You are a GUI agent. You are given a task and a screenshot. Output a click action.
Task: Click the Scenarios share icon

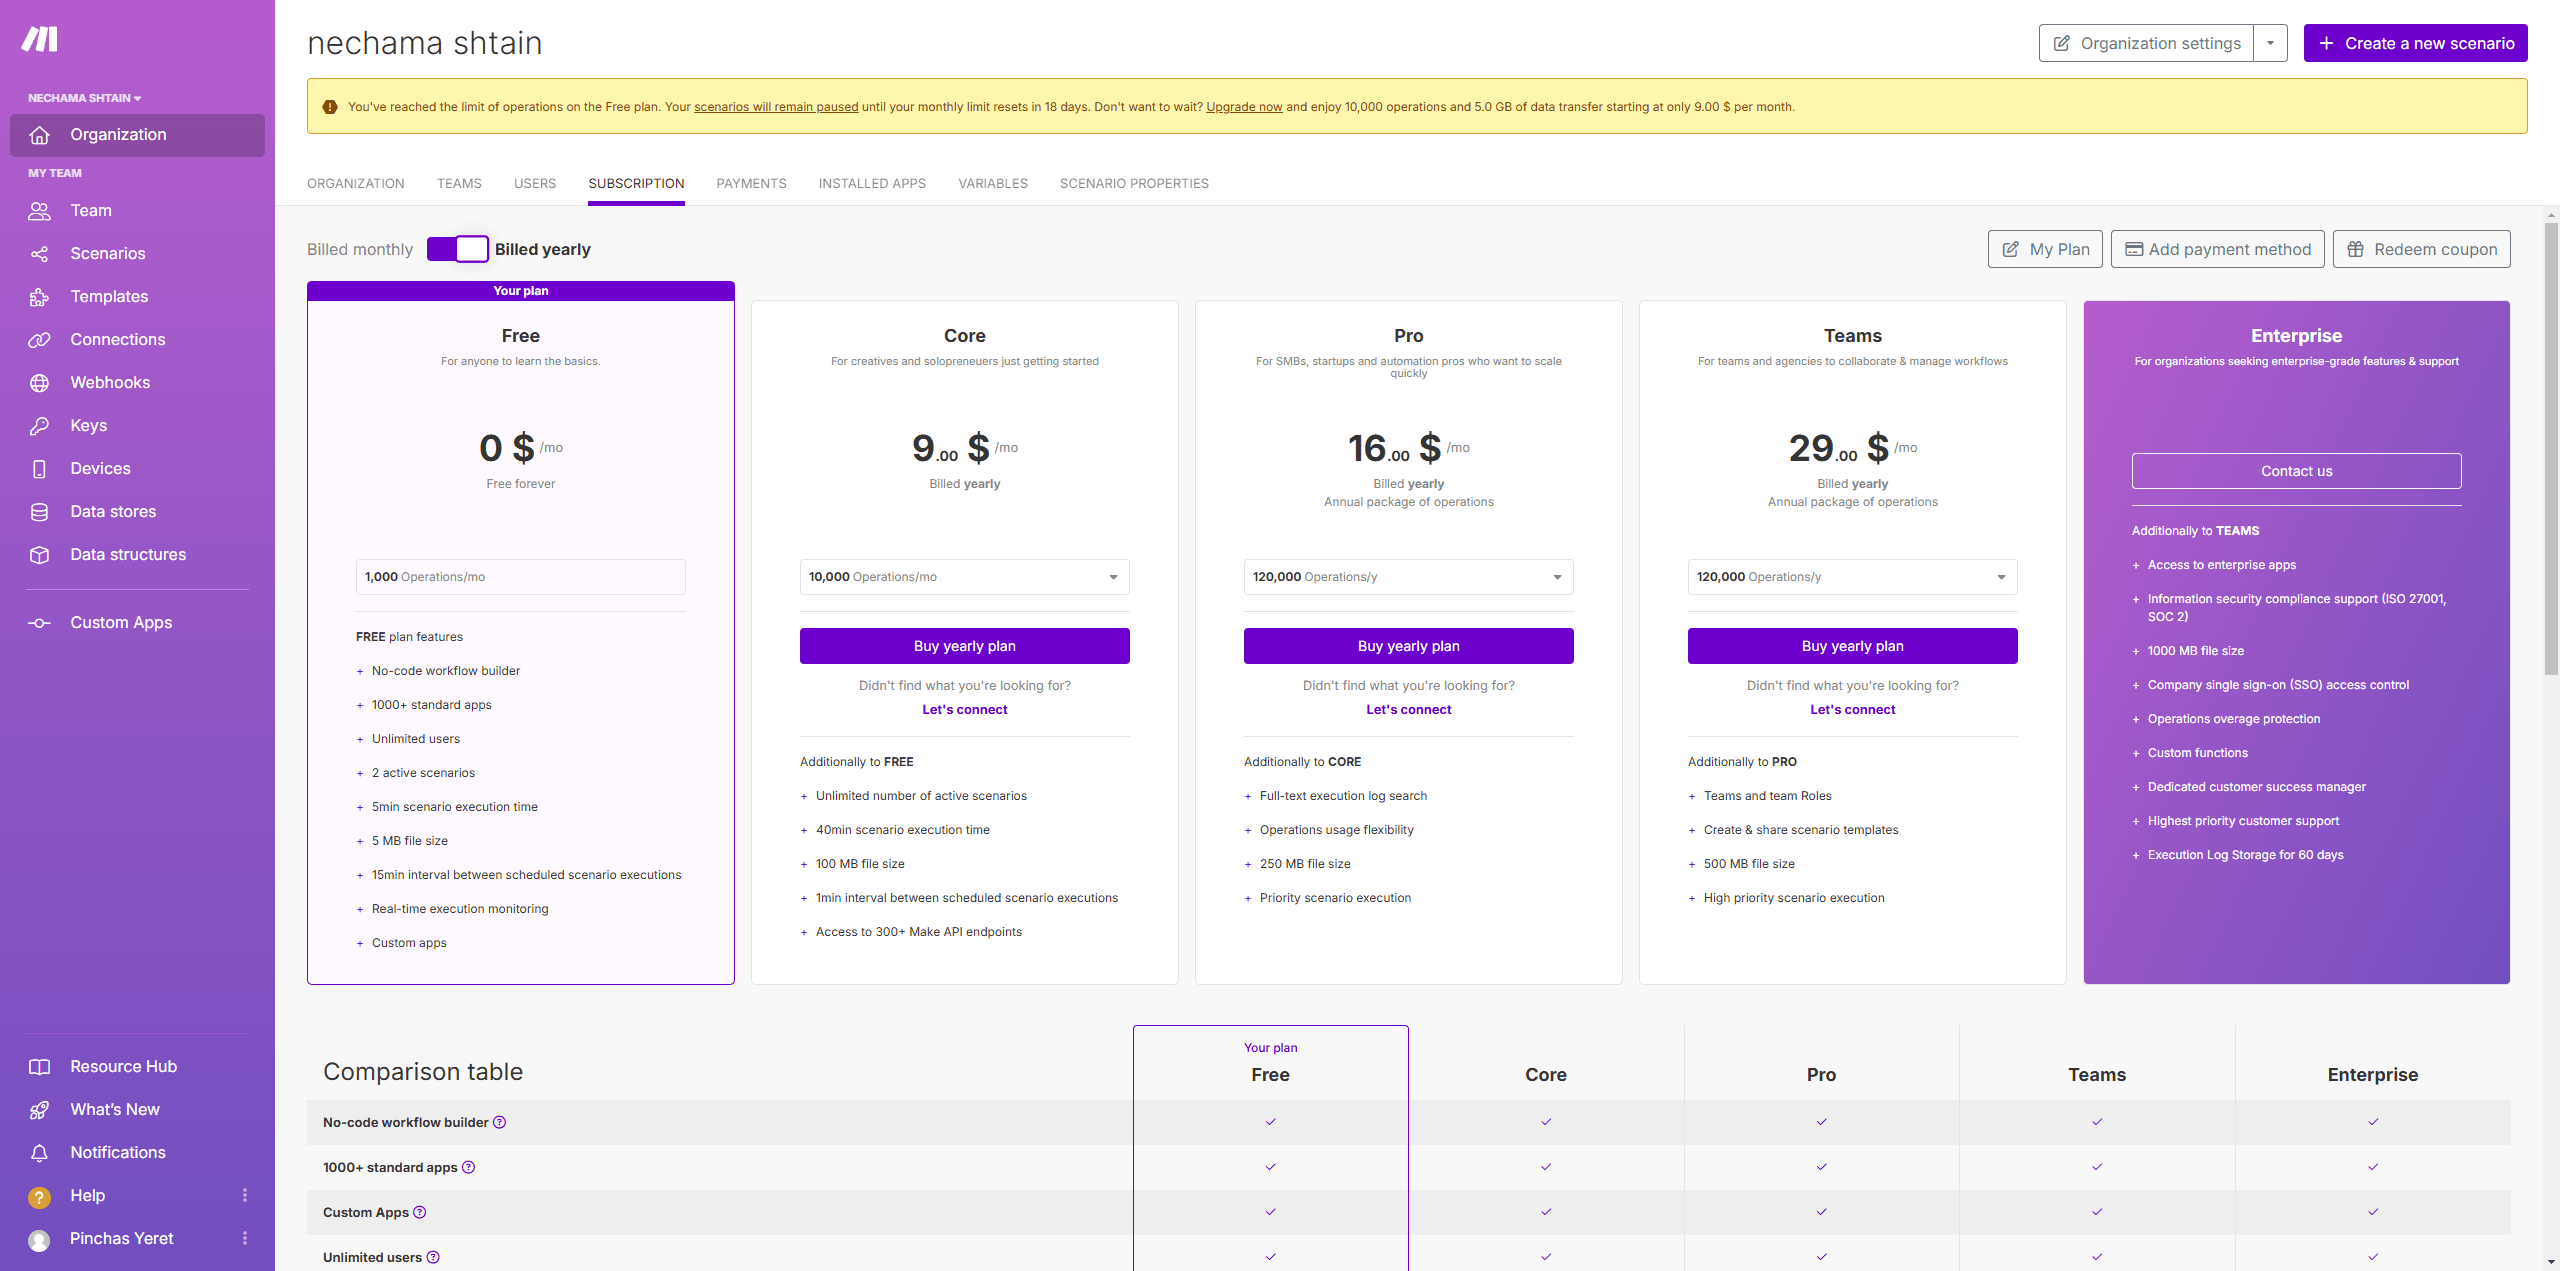40,254
